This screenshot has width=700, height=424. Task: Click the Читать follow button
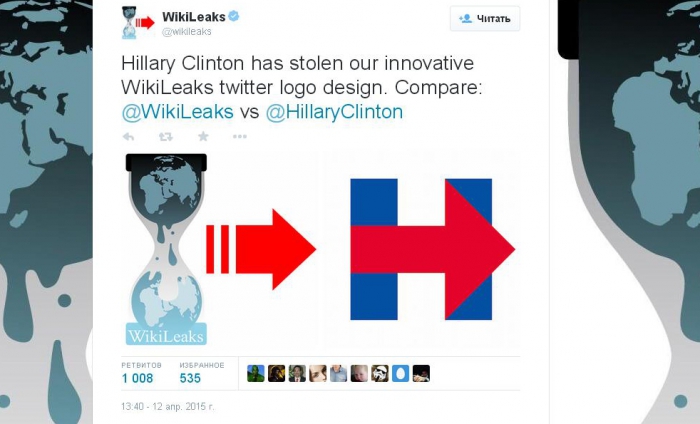485,19
